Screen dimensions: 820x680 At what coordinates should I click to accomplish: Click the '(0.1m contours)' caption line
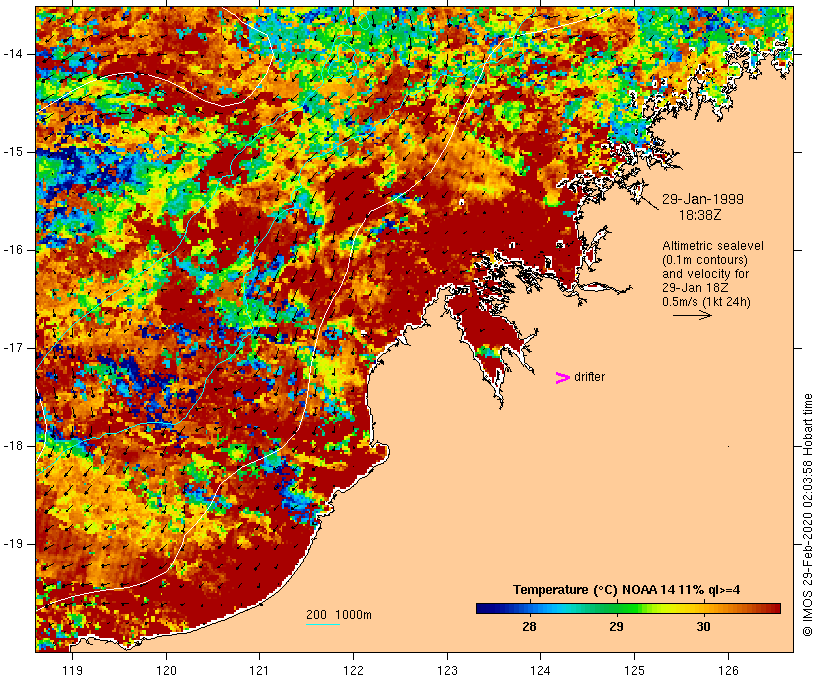705,260
